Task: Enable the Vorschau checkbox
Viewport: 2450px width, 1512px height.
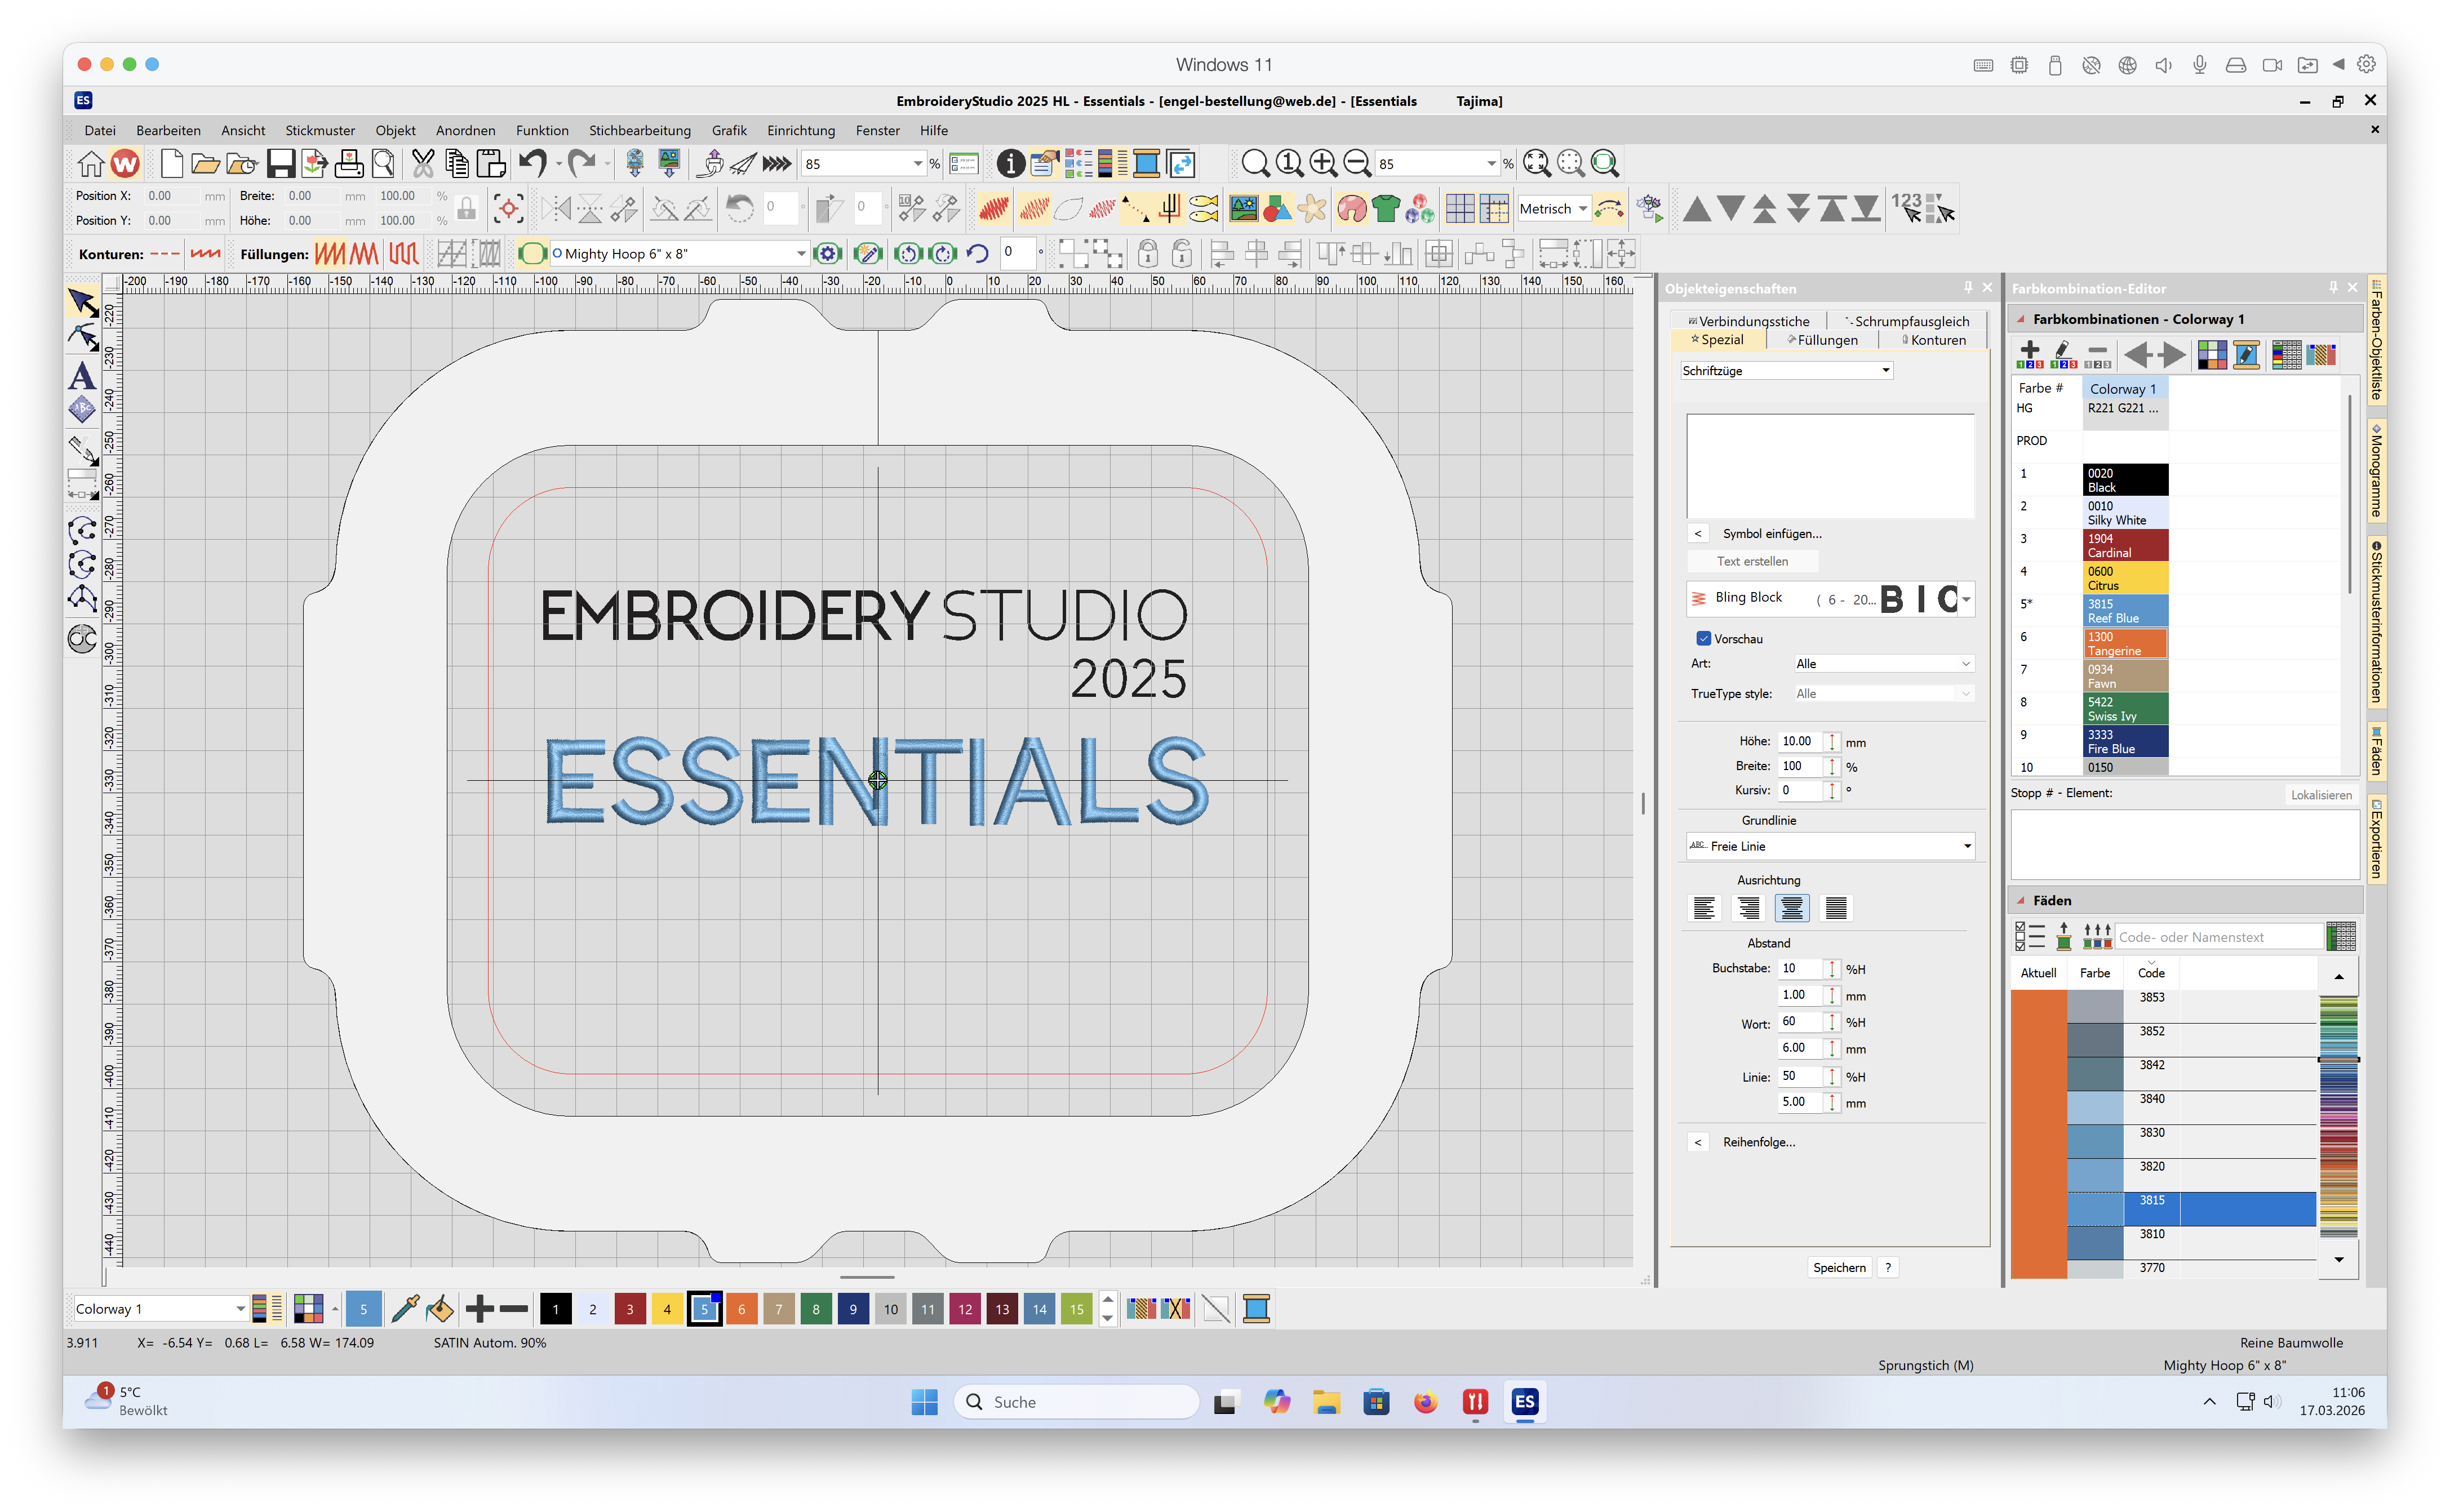Action: [x=1703, y=638]
